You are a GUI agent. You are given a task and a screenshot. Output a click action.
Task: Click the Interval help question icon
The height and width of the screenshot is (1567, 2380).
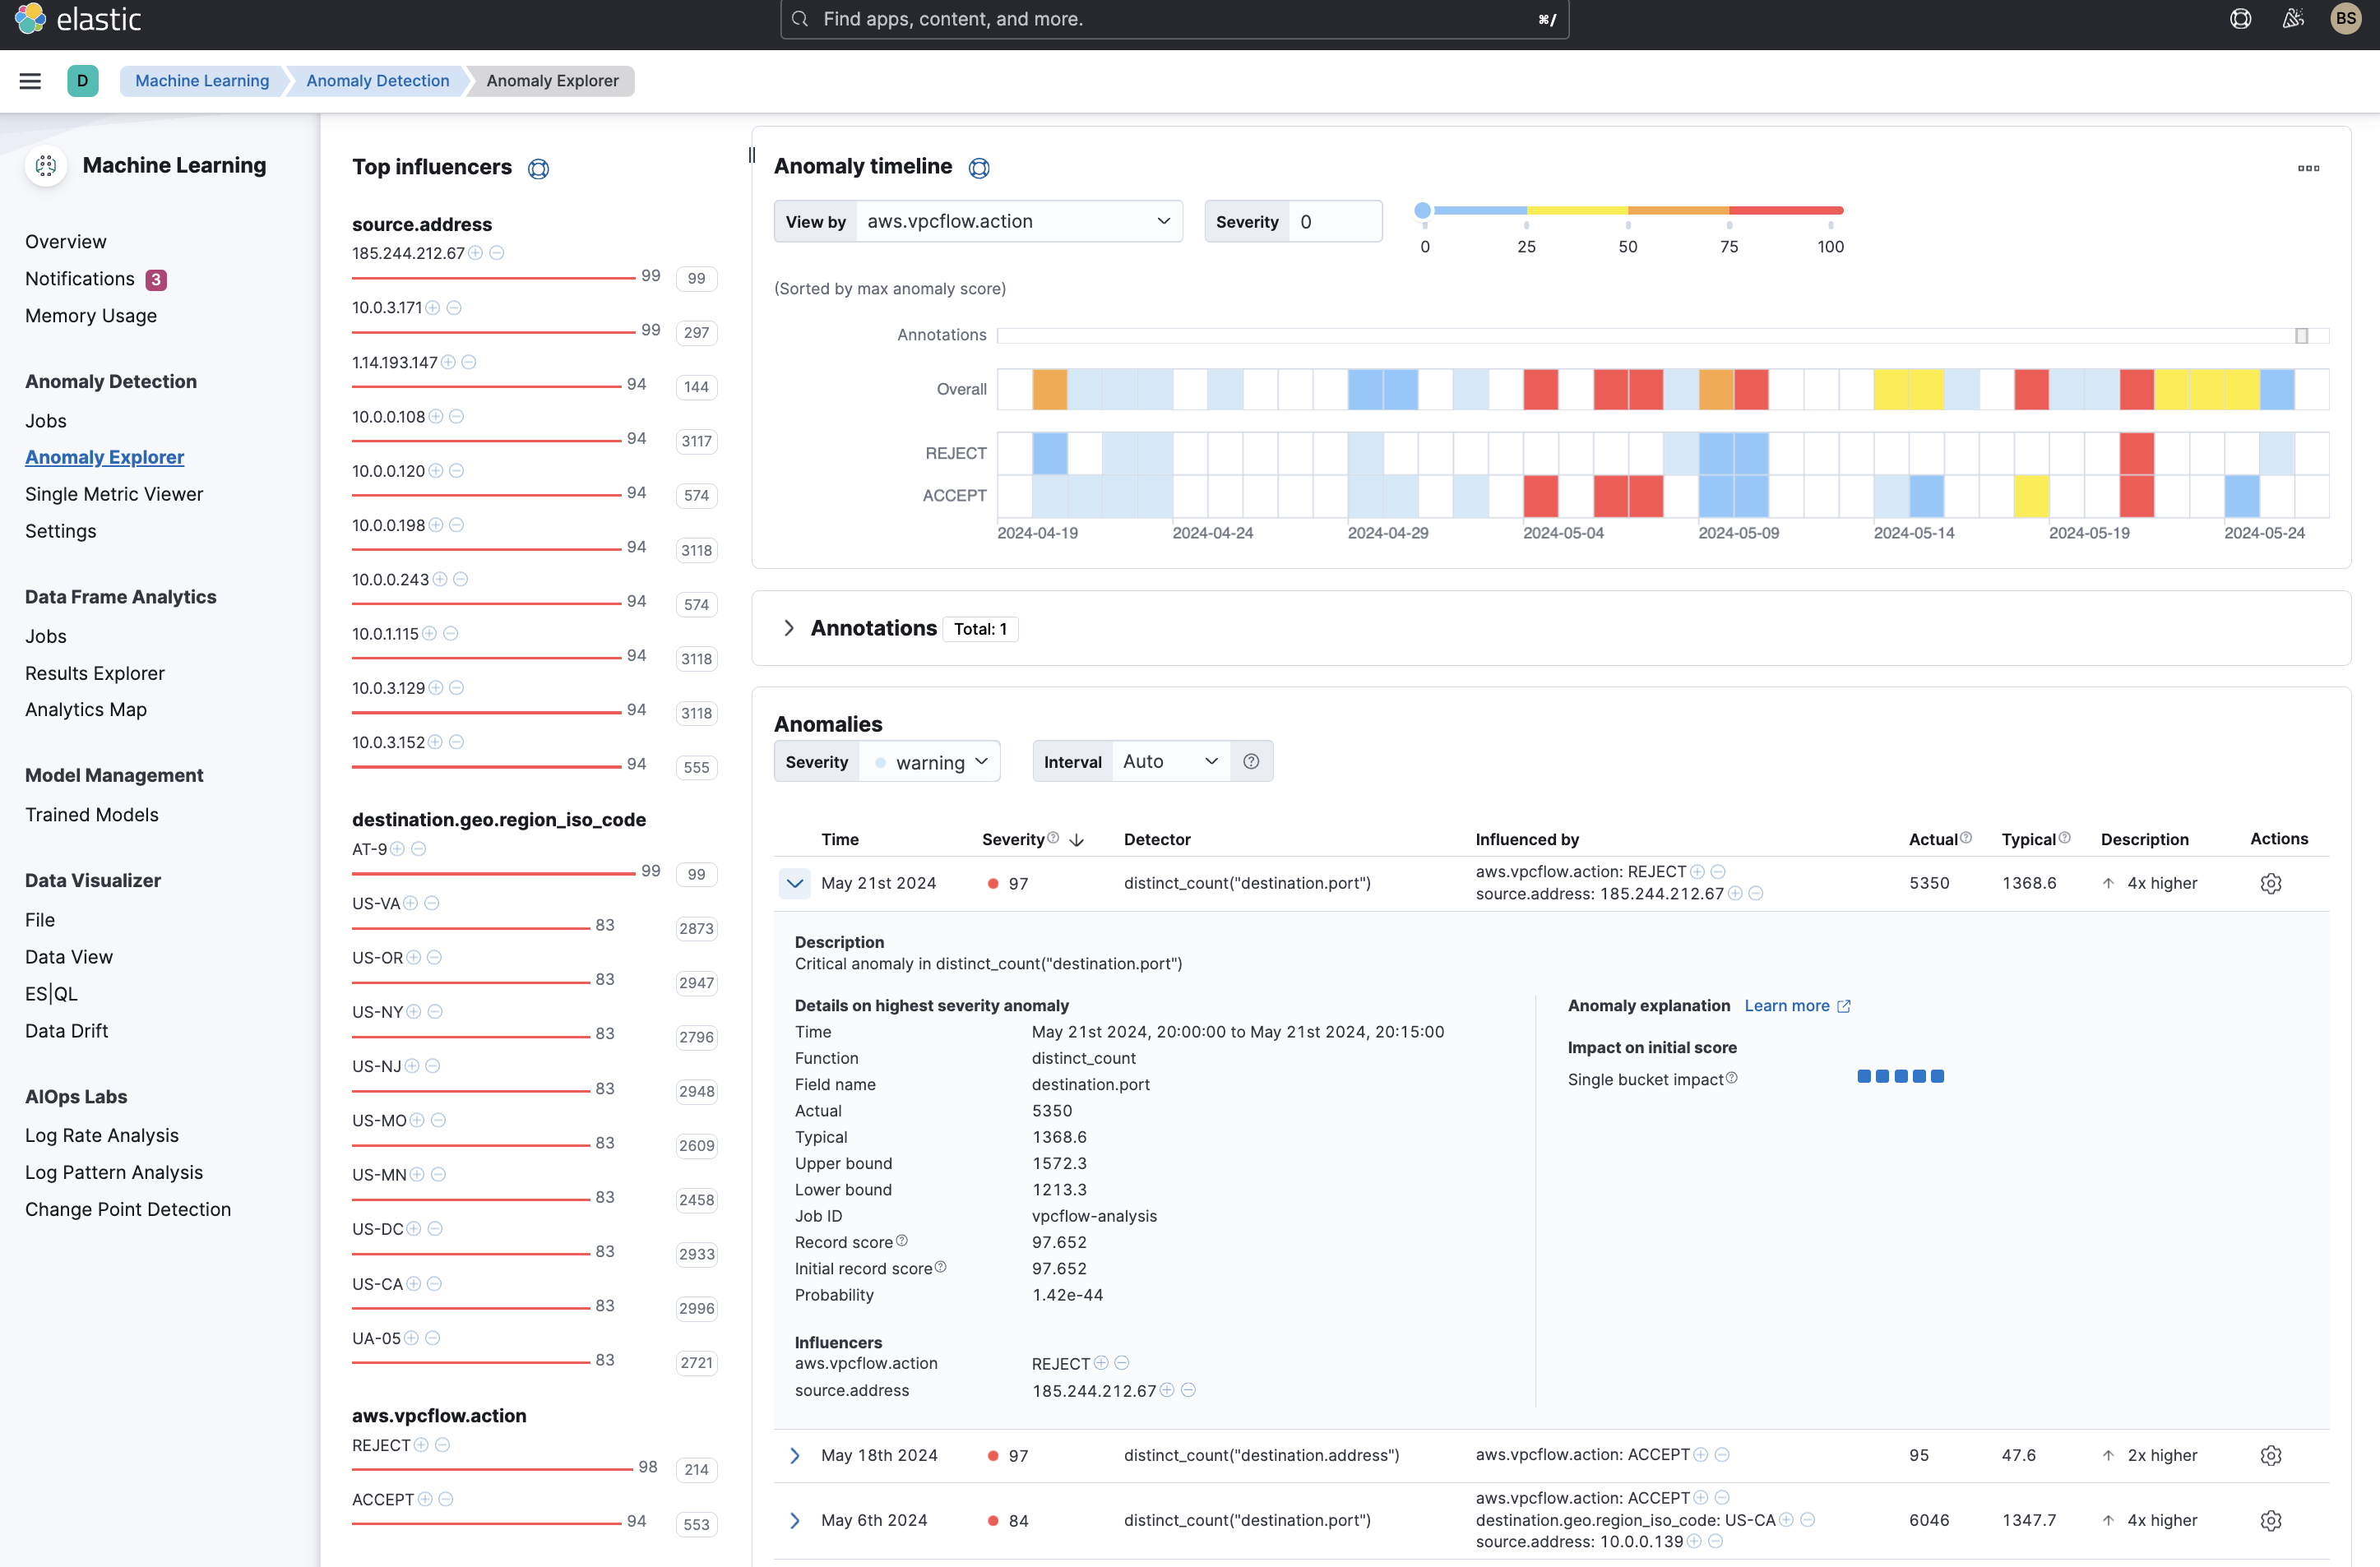point(1251,762)
